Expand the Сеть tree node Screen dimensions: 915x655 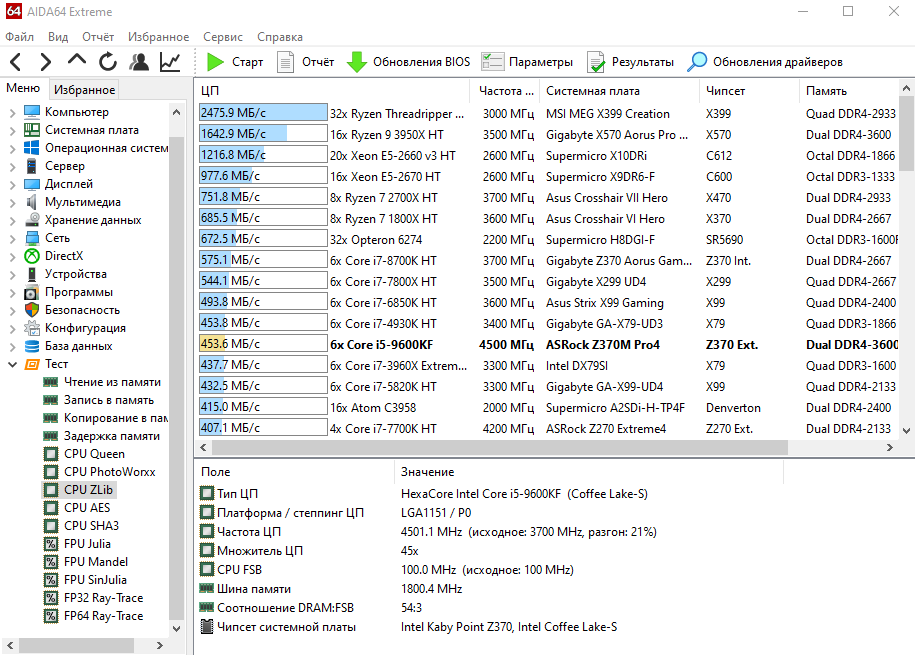[12, 238]
